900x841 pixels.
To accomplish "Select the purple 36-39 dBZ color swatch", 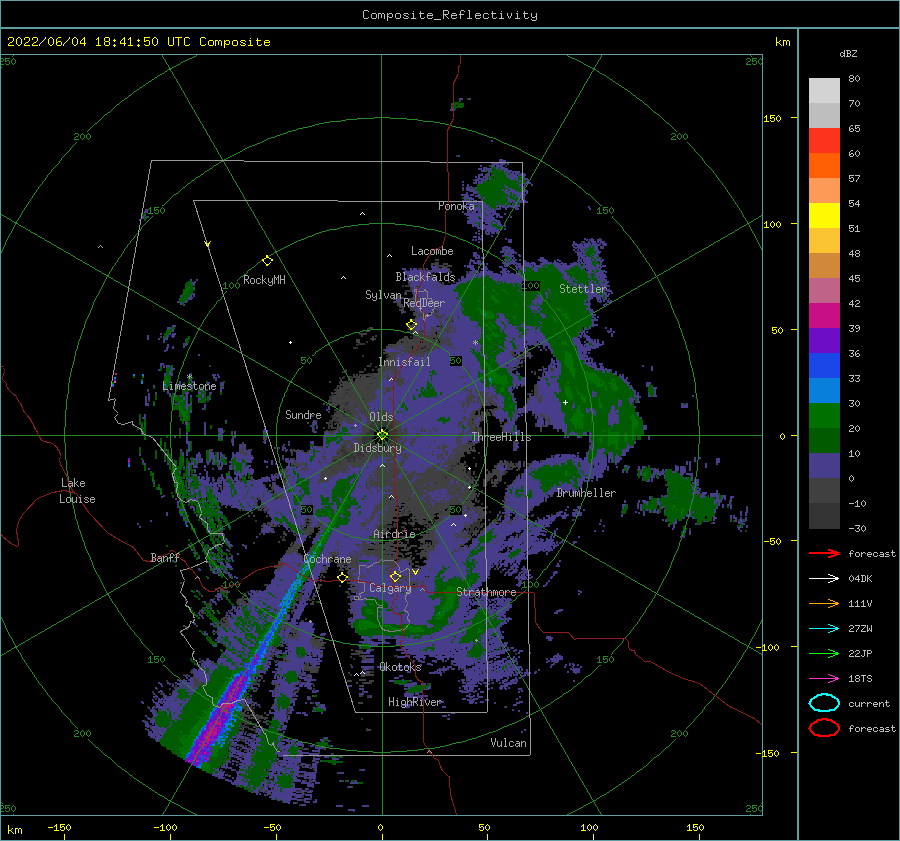I will click(x=824, y=340).
